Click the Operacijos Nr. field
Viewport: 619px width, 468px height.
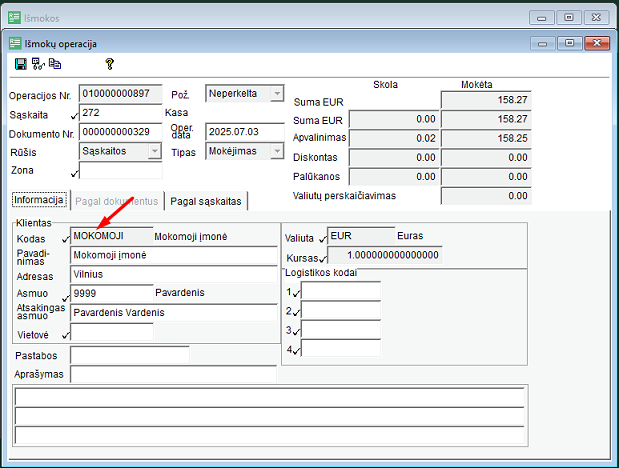(121, 94)
